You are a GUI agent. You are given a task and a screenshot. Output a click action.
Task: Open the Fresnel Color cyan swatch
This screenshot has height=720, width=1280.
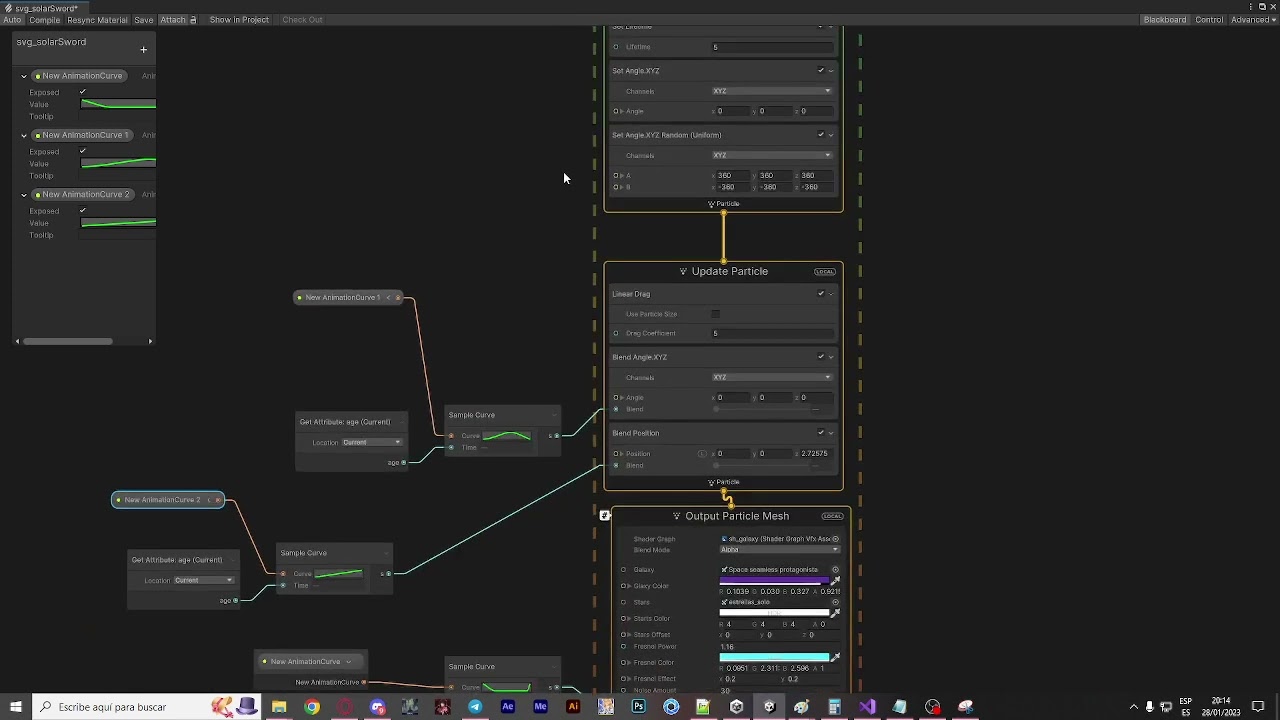tap(774, 657)
